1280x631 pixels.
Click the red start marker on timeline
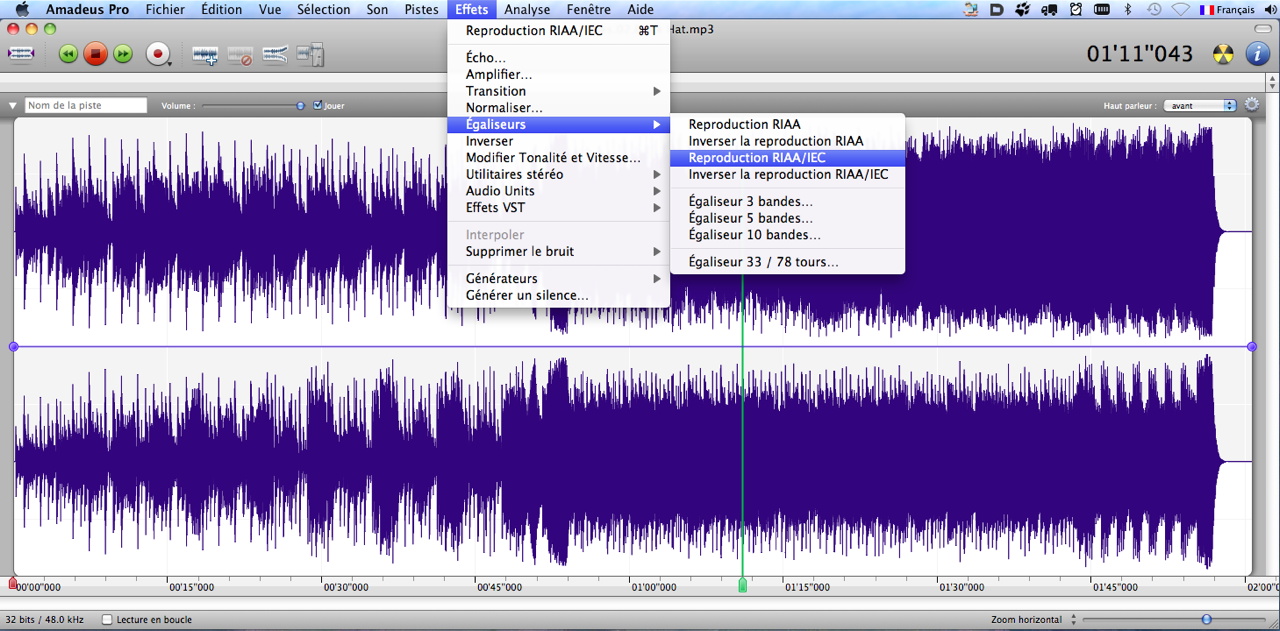click(x=13, y=584)
